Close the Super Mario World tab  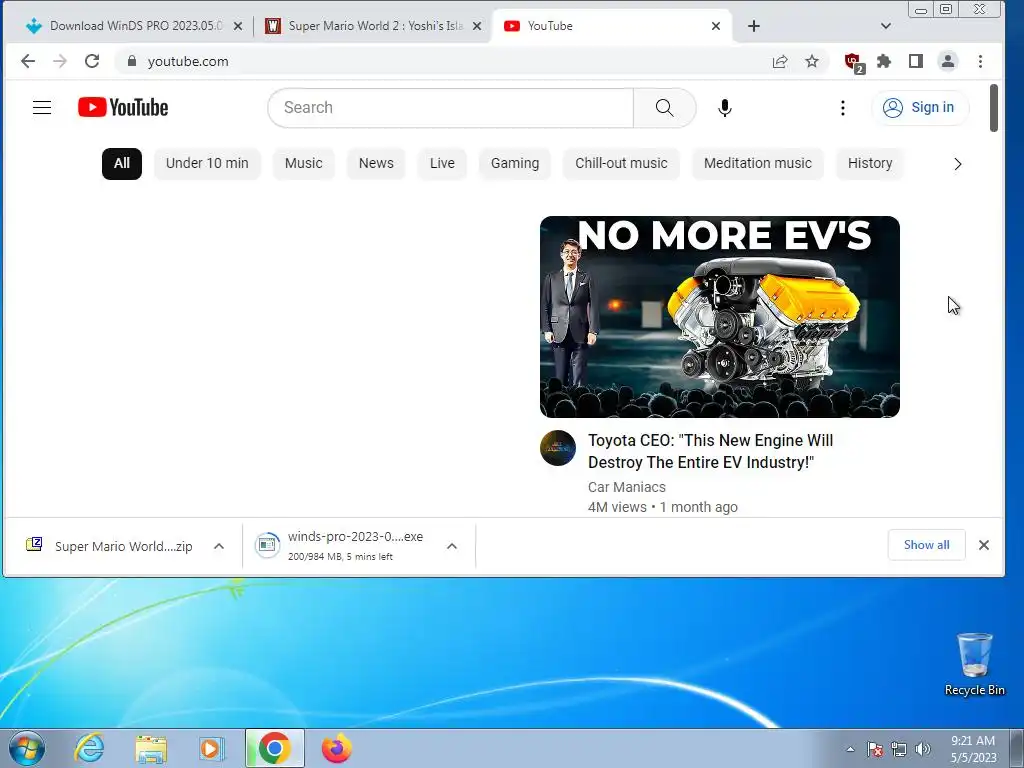pos(477,26)
